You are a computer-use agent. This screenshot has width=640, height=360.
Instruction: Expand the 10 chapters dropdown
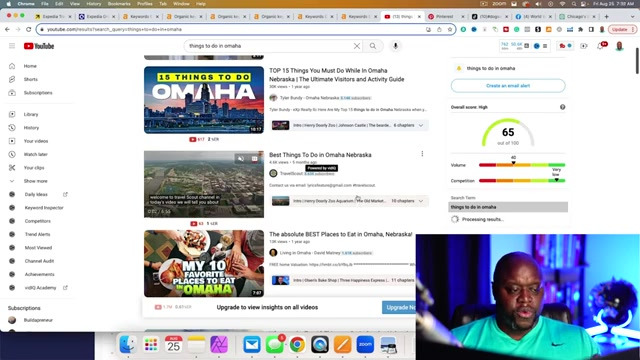tap(421, 201)
